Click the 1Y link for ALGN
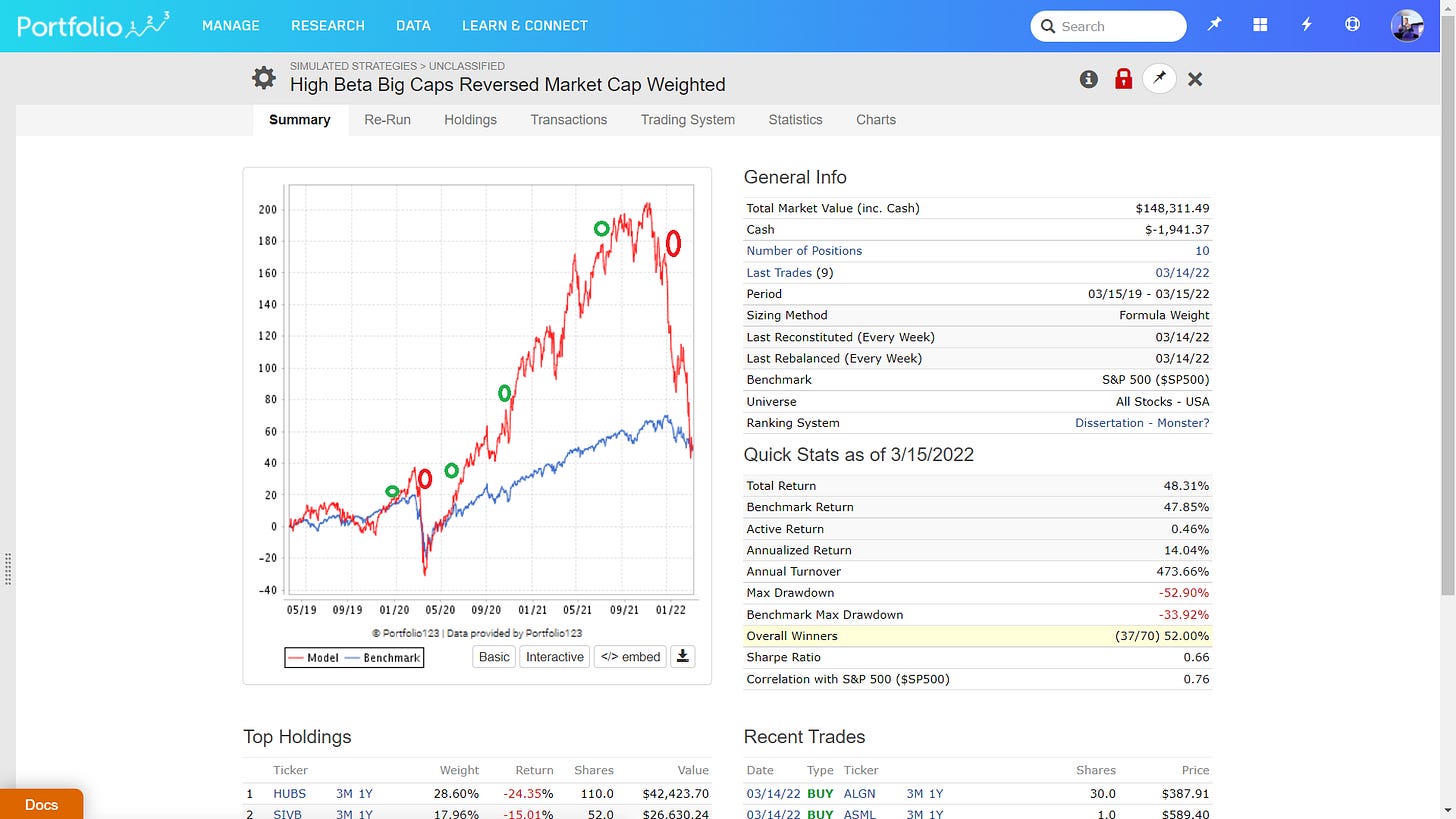The width and height of the screenshot is (1456, 819). (936, 793)
